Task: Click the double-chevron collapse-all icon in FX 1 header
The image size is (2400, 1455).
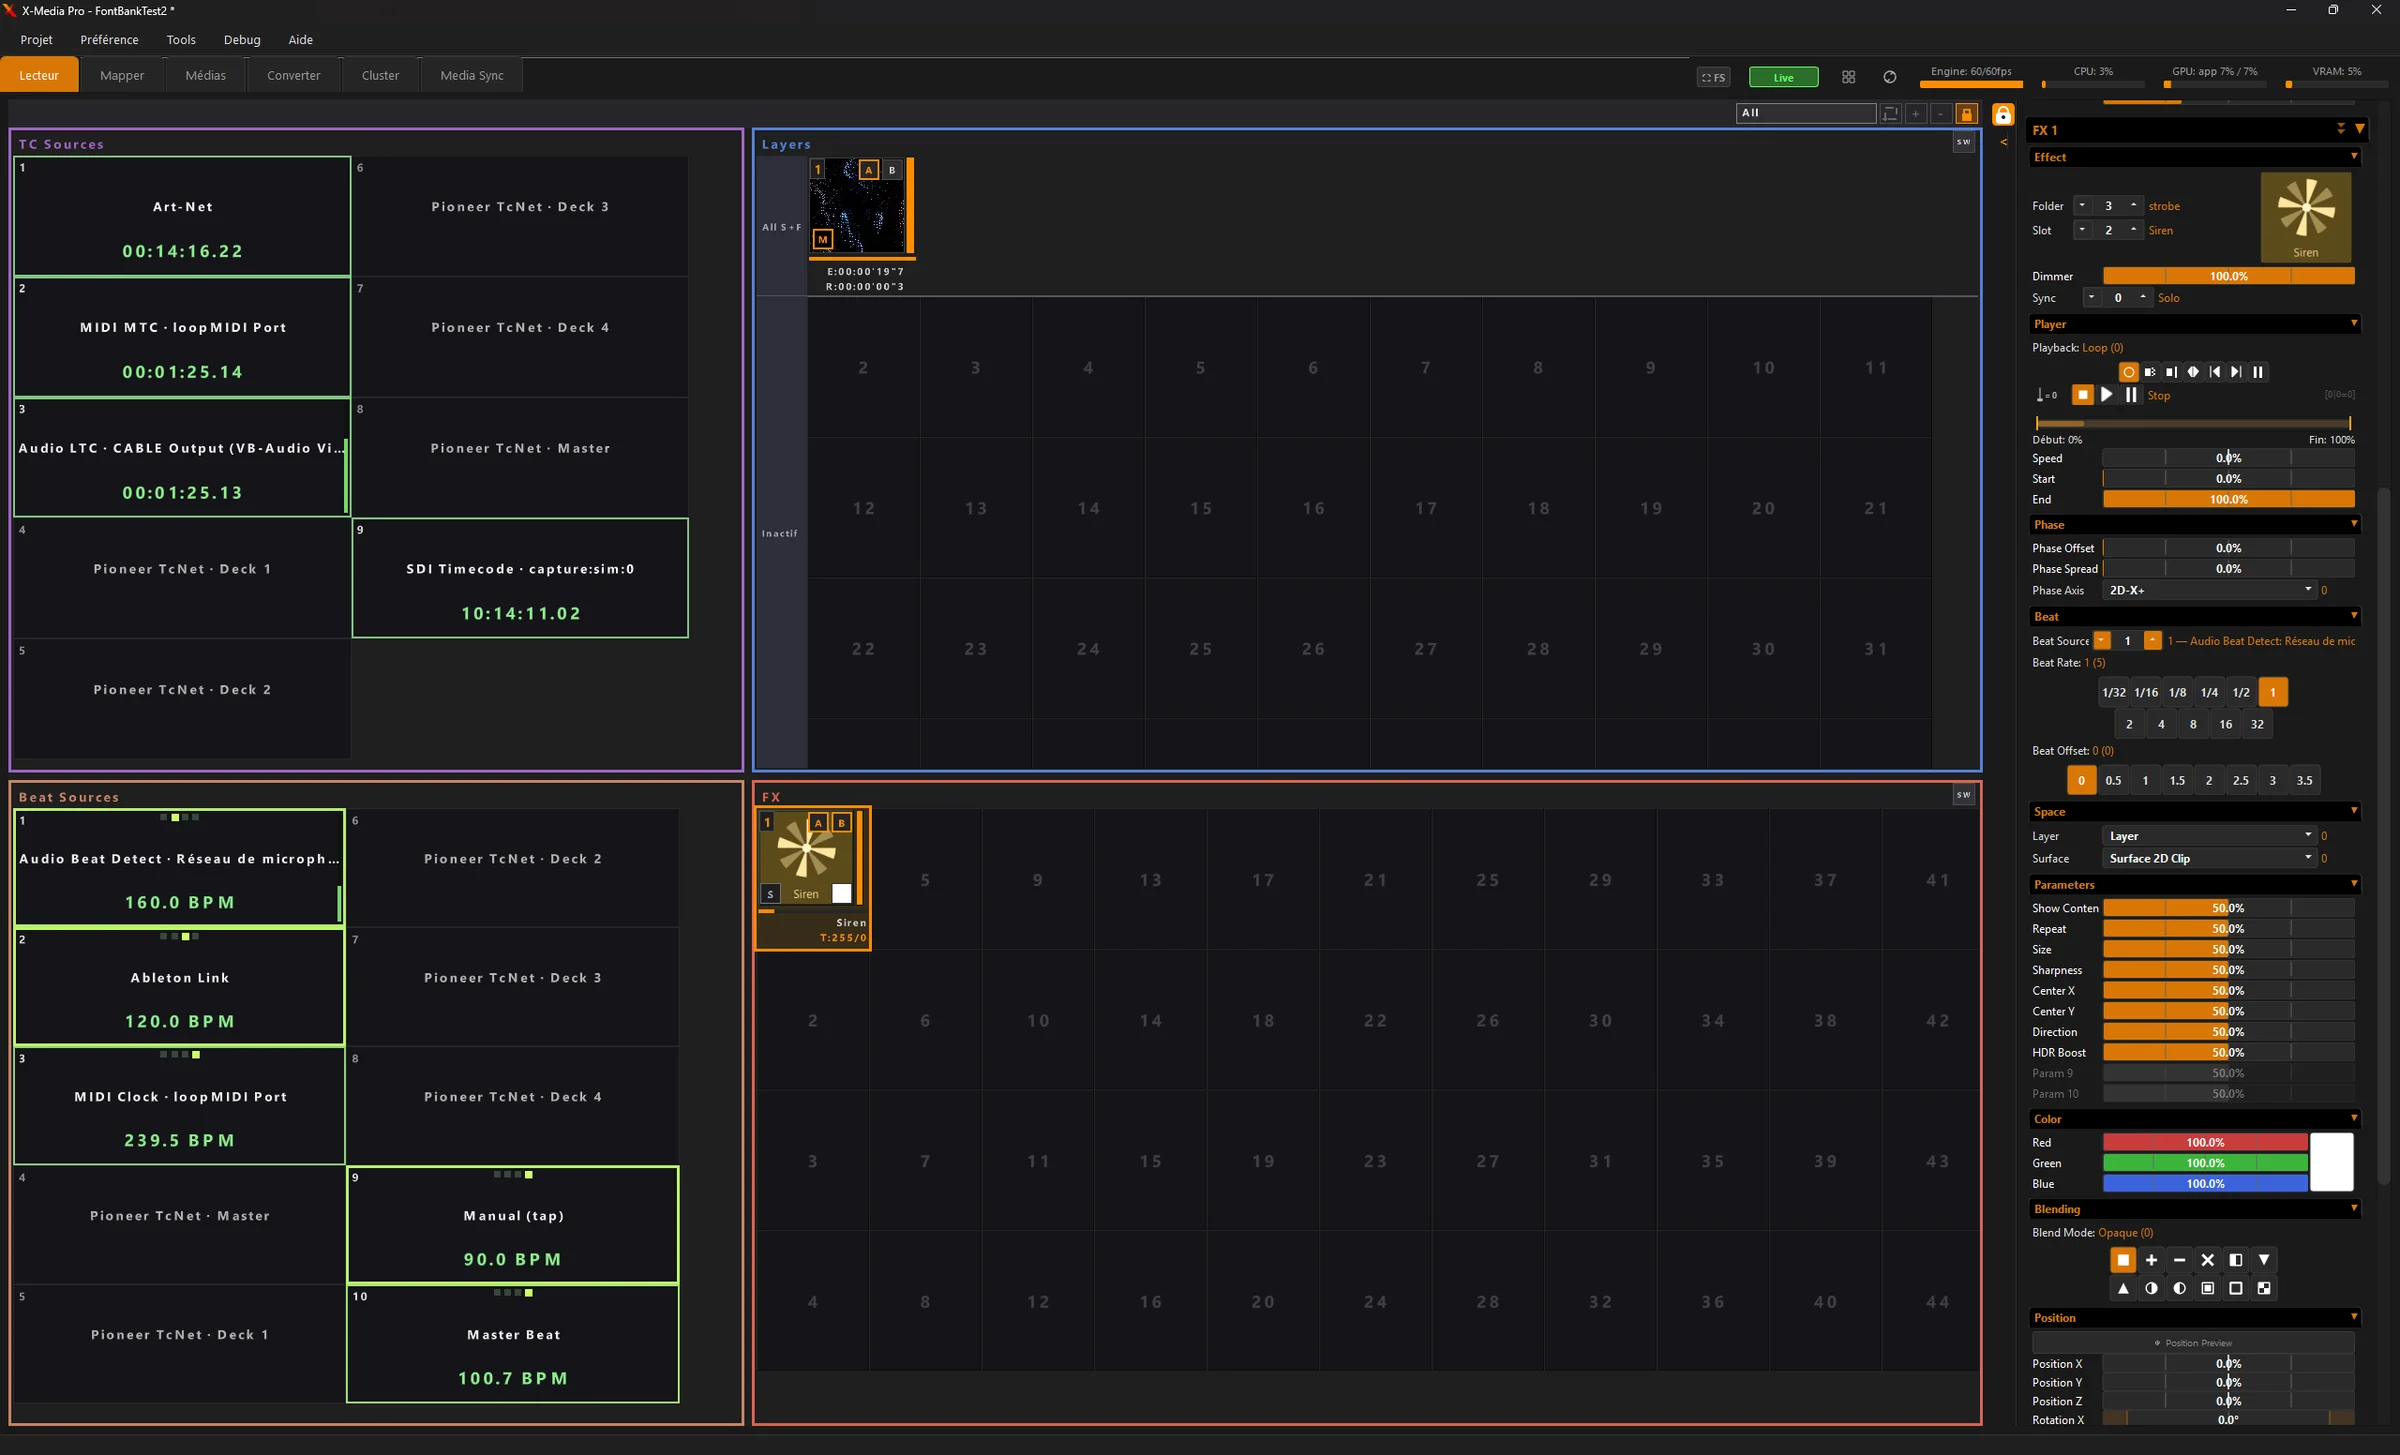Action: click(2340, 129)
